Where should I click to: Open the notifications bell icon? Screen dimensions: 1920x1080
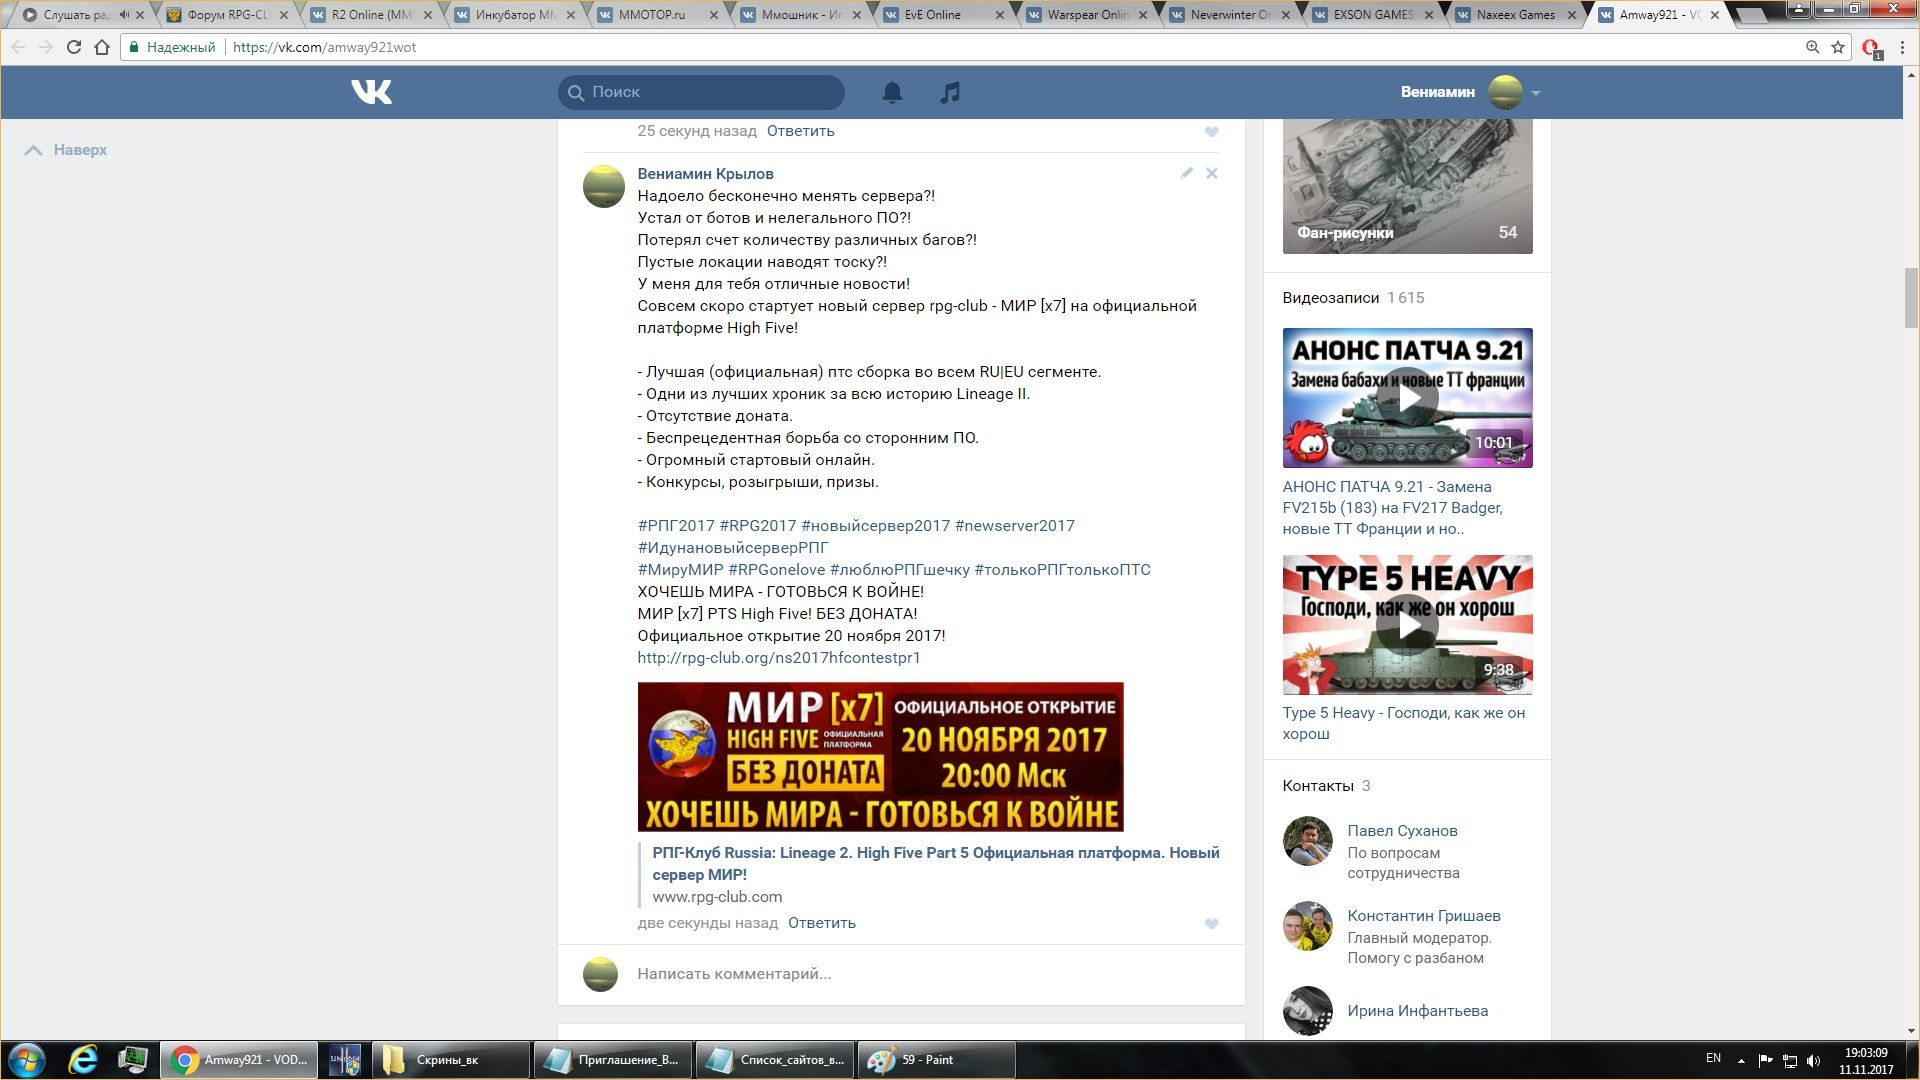coord(892,92)
